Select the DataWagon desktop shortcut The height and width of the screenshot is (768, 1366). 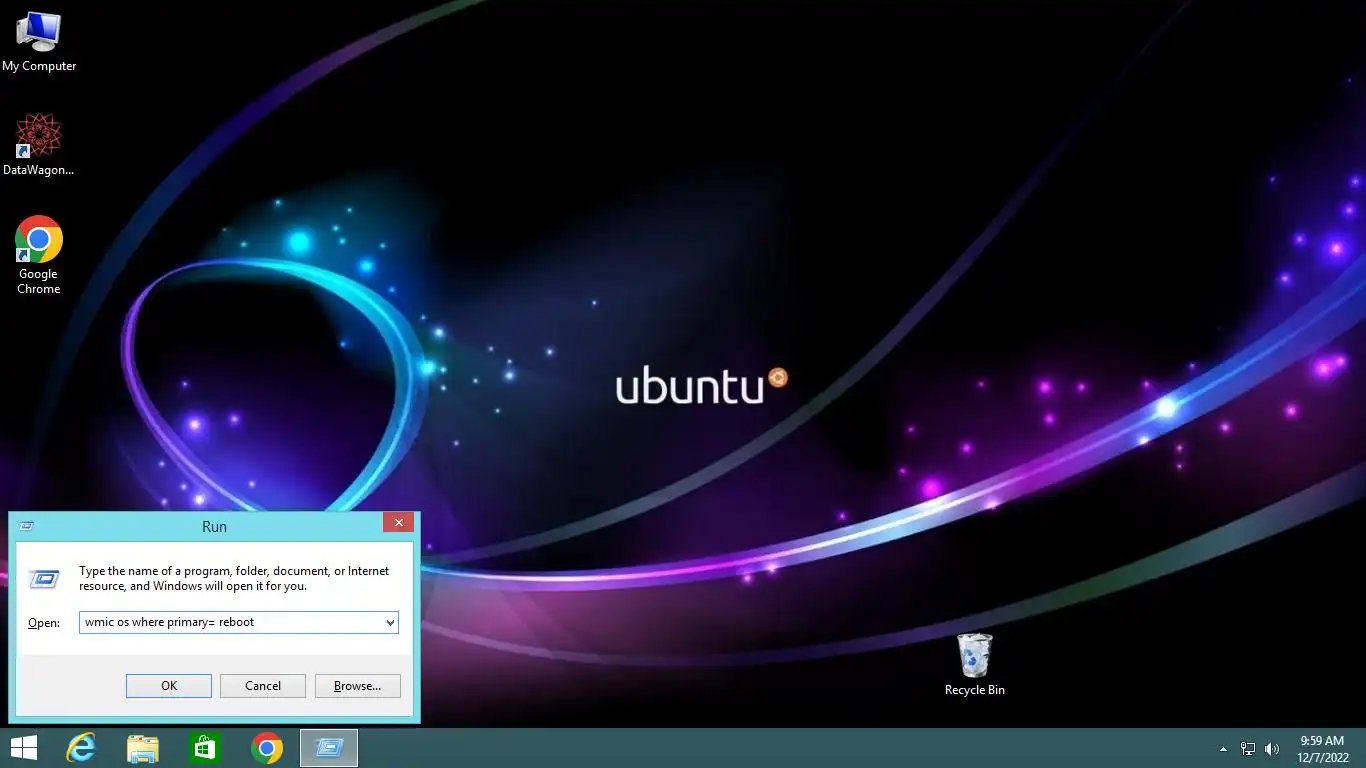coord(39,145)
